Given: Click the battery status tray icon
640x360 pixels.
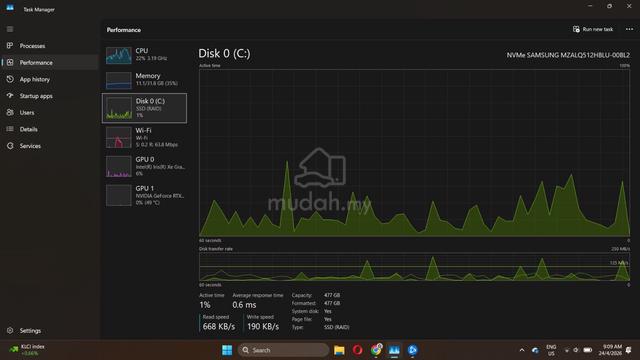Looking at the screenshot, I should click(x=588, y=350).
